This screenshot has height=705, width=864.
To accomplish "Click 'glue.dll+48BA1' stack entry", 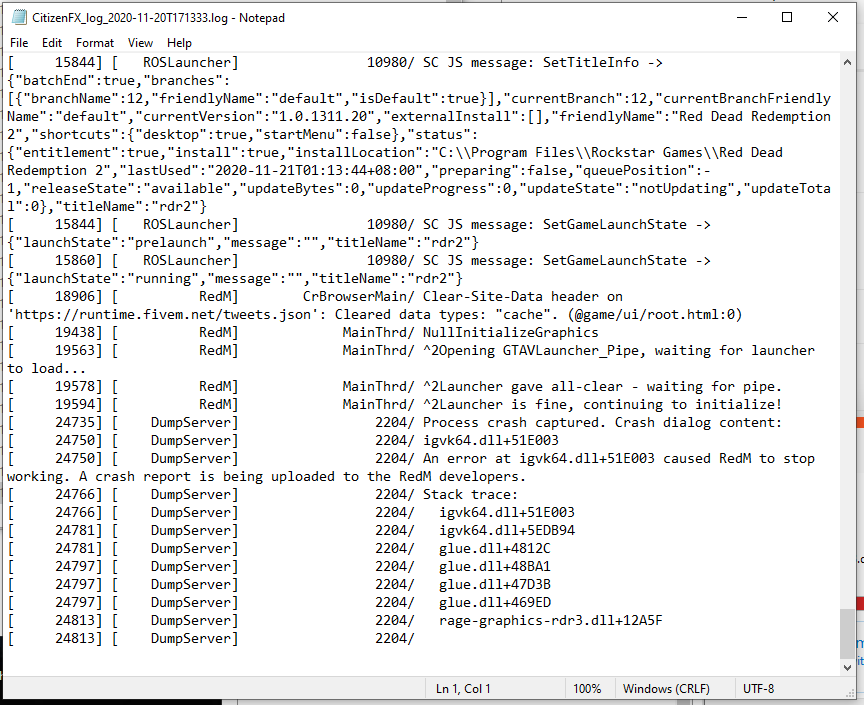I will click(x=495, y=567).
